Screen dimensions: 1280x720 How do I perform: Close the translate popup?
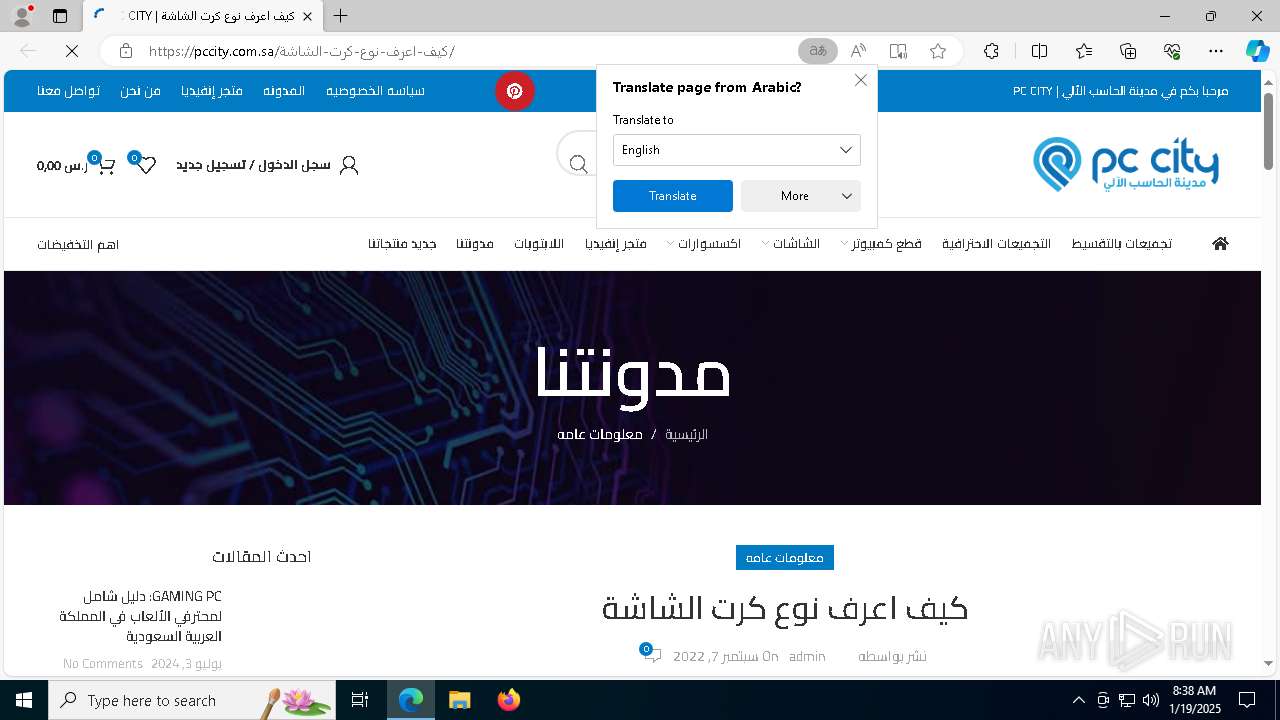860,80
